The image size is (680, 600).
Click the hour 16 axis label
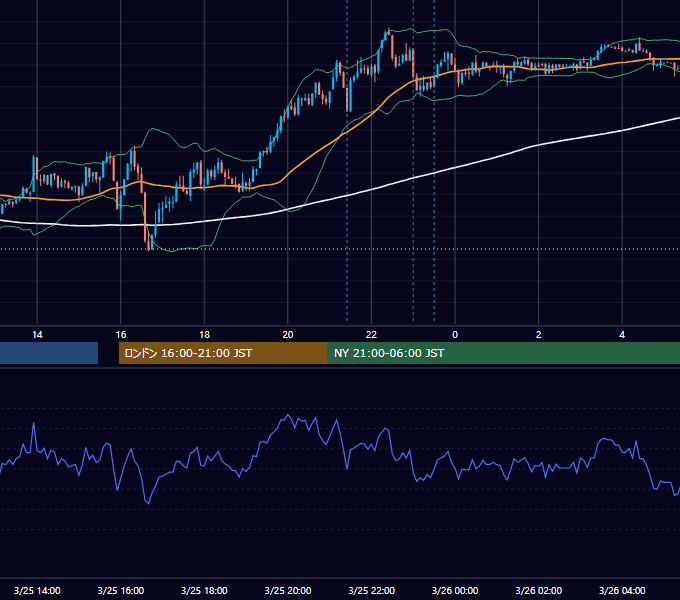coord(121,335)
